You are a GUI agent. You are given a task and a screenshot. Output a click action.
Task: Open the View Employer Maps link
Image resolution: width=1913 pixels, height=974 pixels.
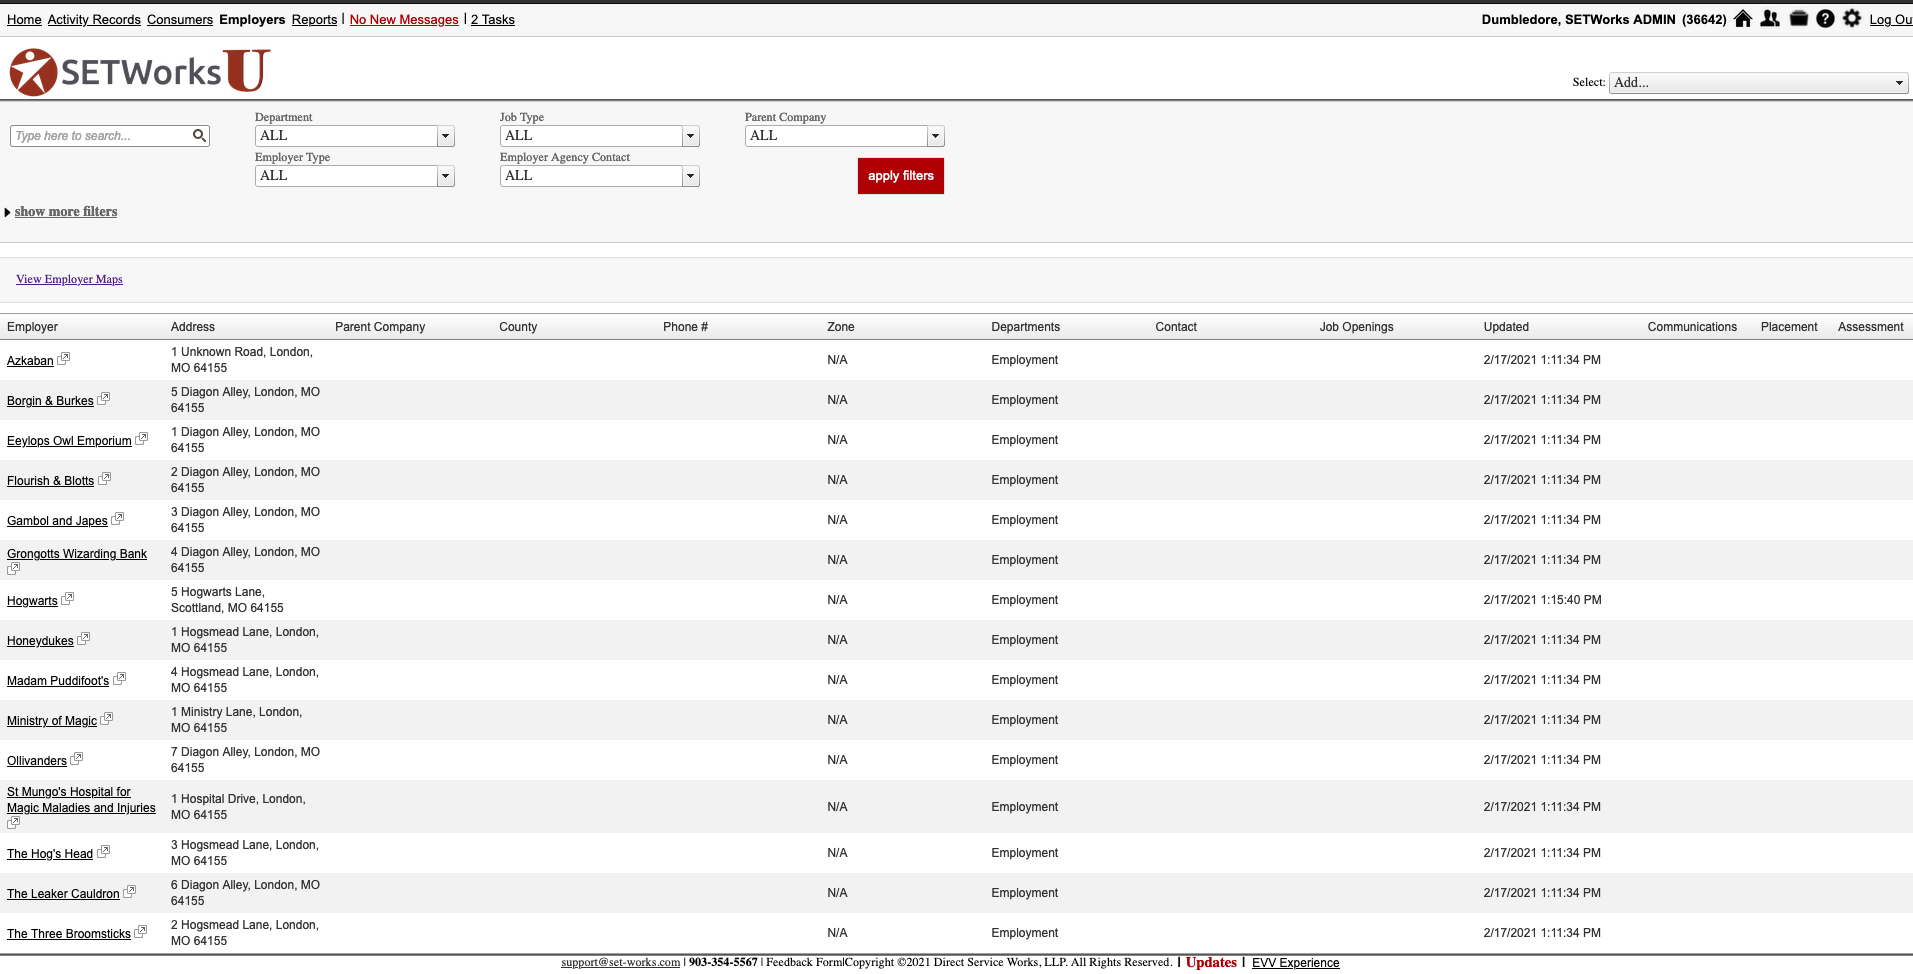(69, 279)
